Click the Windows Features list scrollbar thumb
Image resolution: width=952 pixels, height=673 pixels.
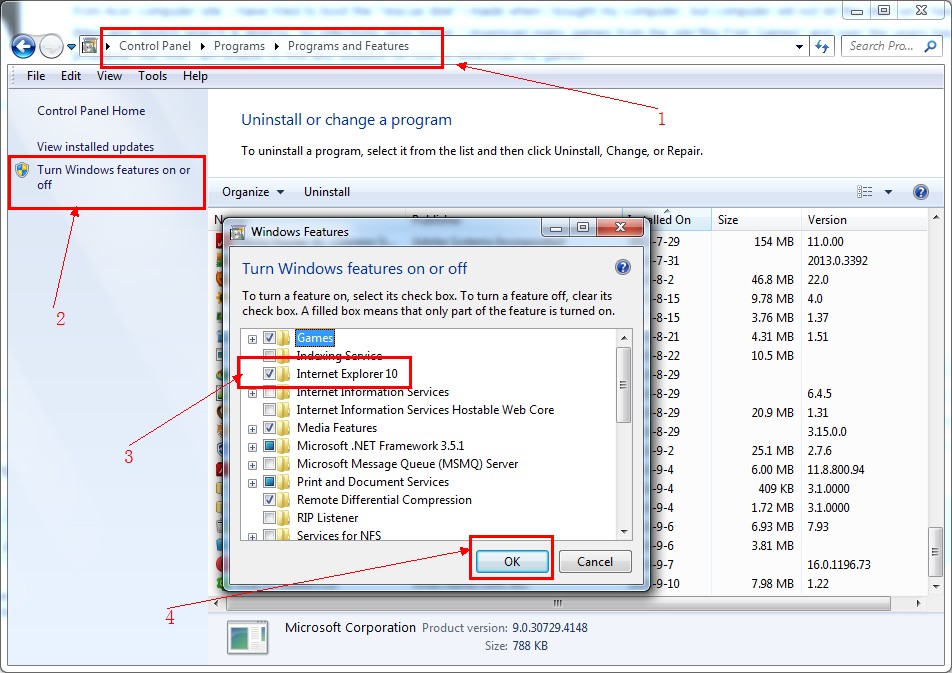coord(624,385)
